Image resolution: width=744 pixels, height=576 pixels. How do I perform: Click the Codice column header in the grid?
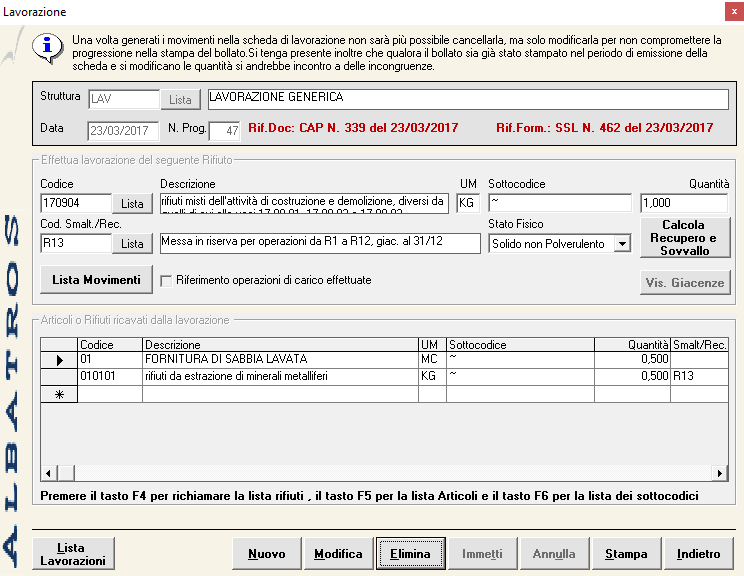click(x=110, y=345)
